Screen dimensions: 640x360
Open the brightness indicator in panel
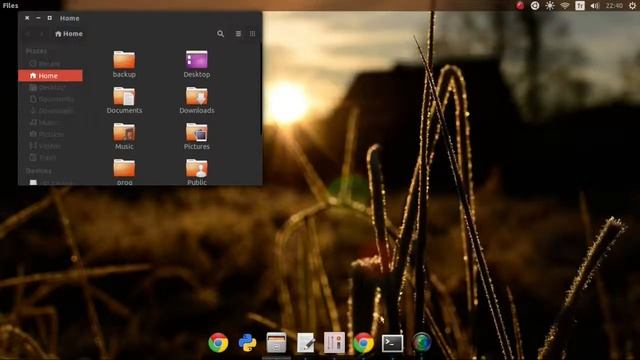pos(550,5)
